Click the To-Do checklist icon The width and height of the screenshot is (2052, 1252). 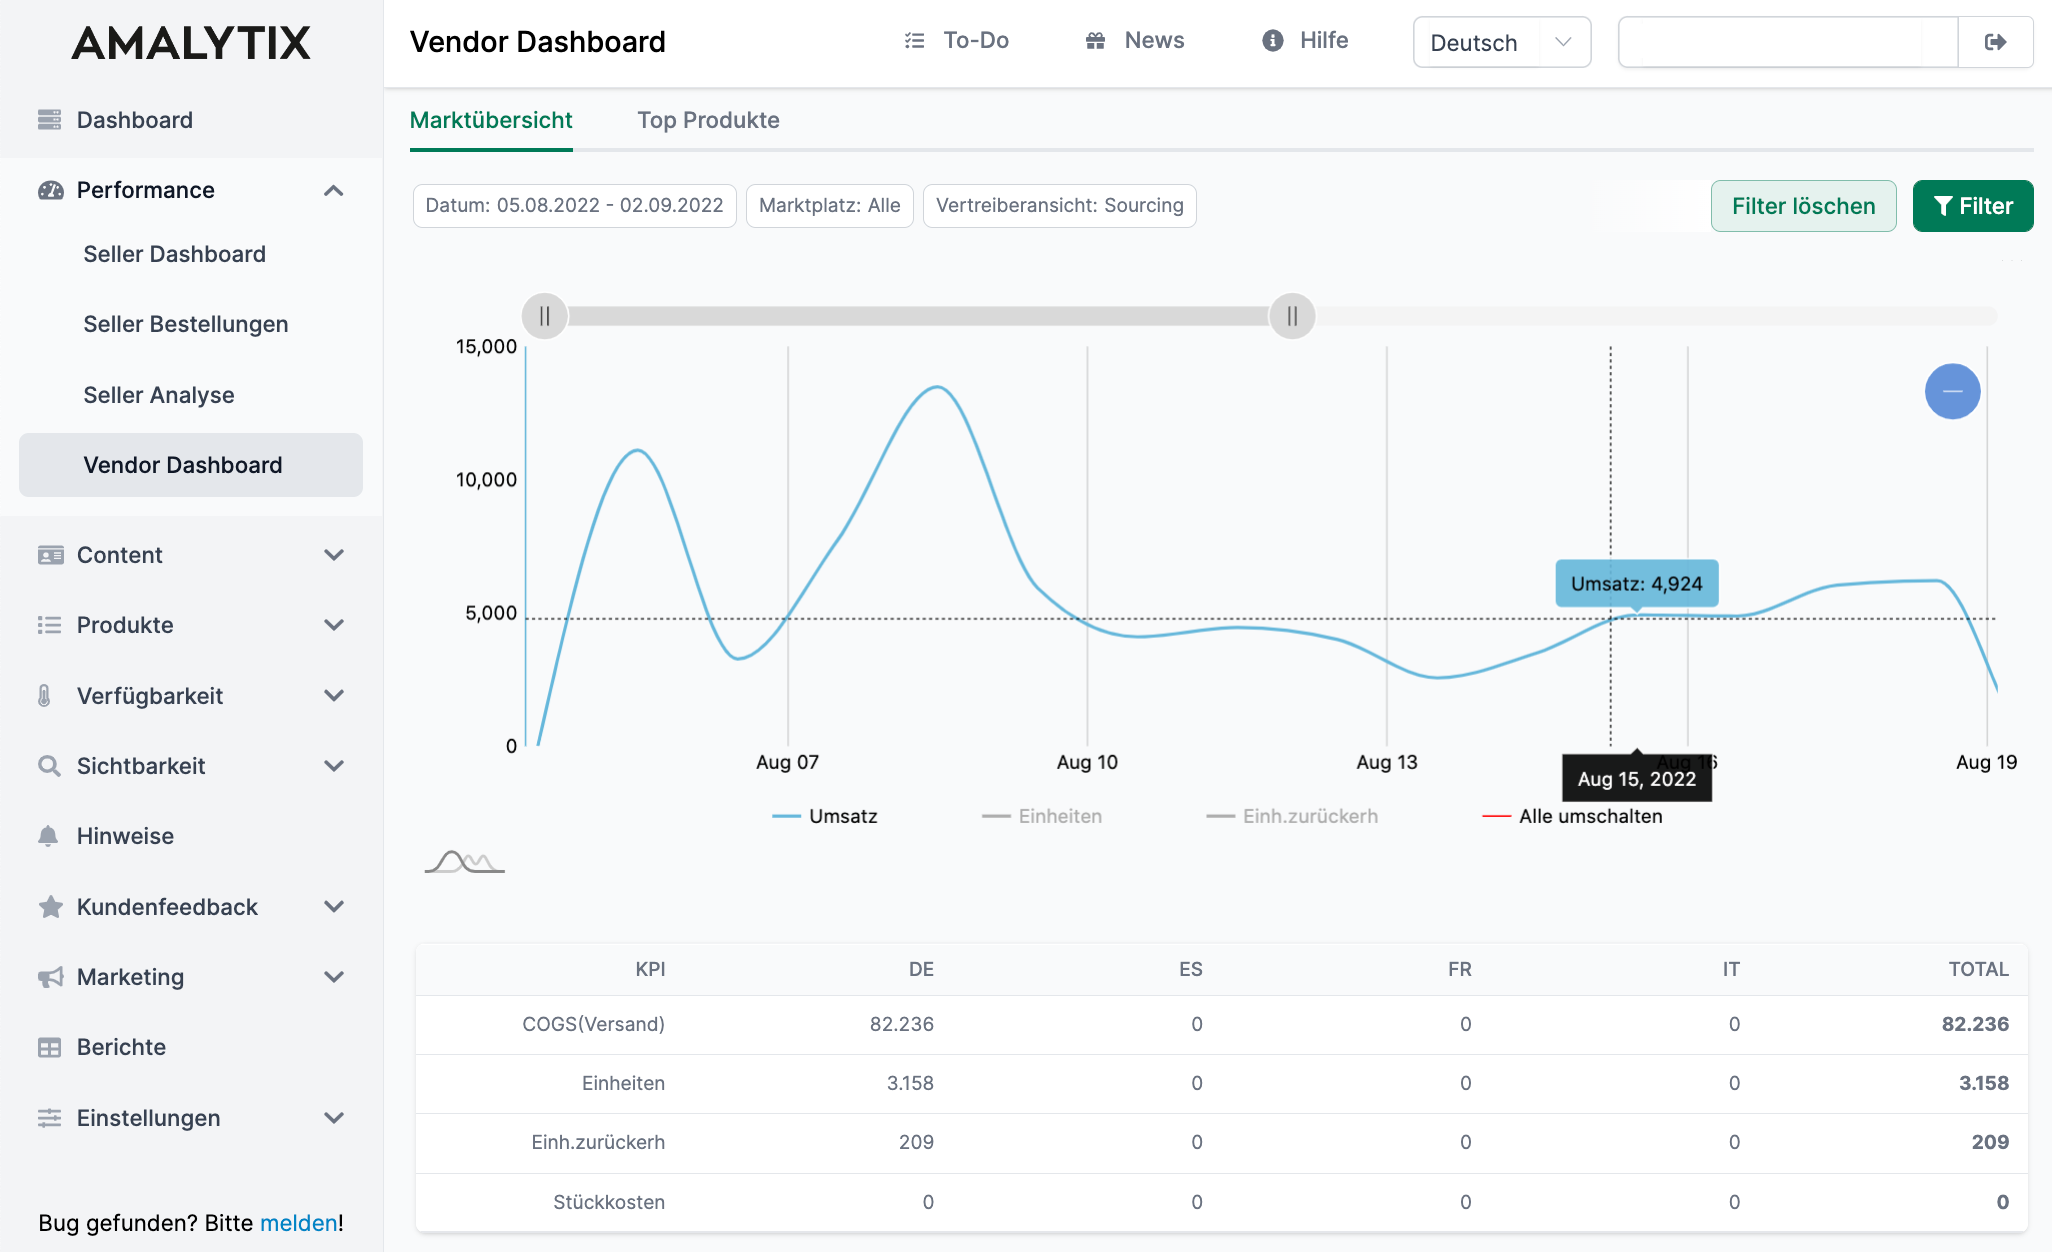[x=914, y=41]
